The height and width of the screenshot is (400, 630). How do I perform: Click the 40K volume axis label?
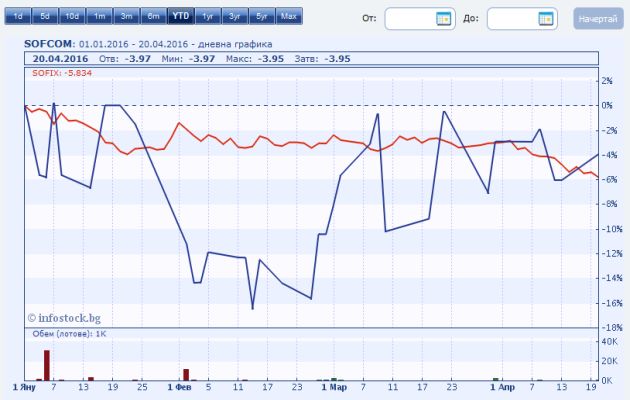point(609,342)
